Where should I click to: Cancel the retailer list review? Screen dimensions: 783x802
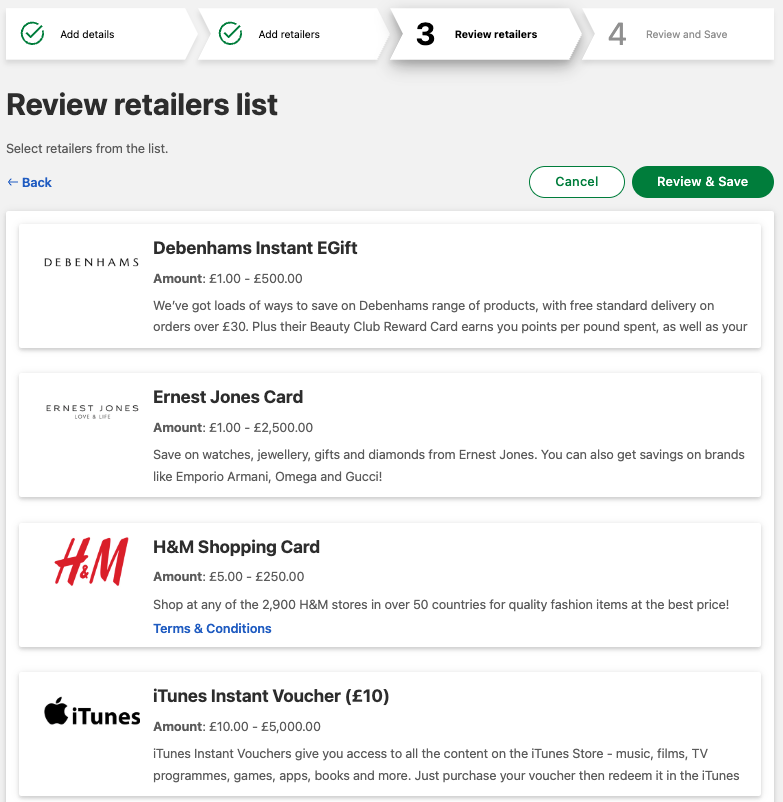coord(576,182)
